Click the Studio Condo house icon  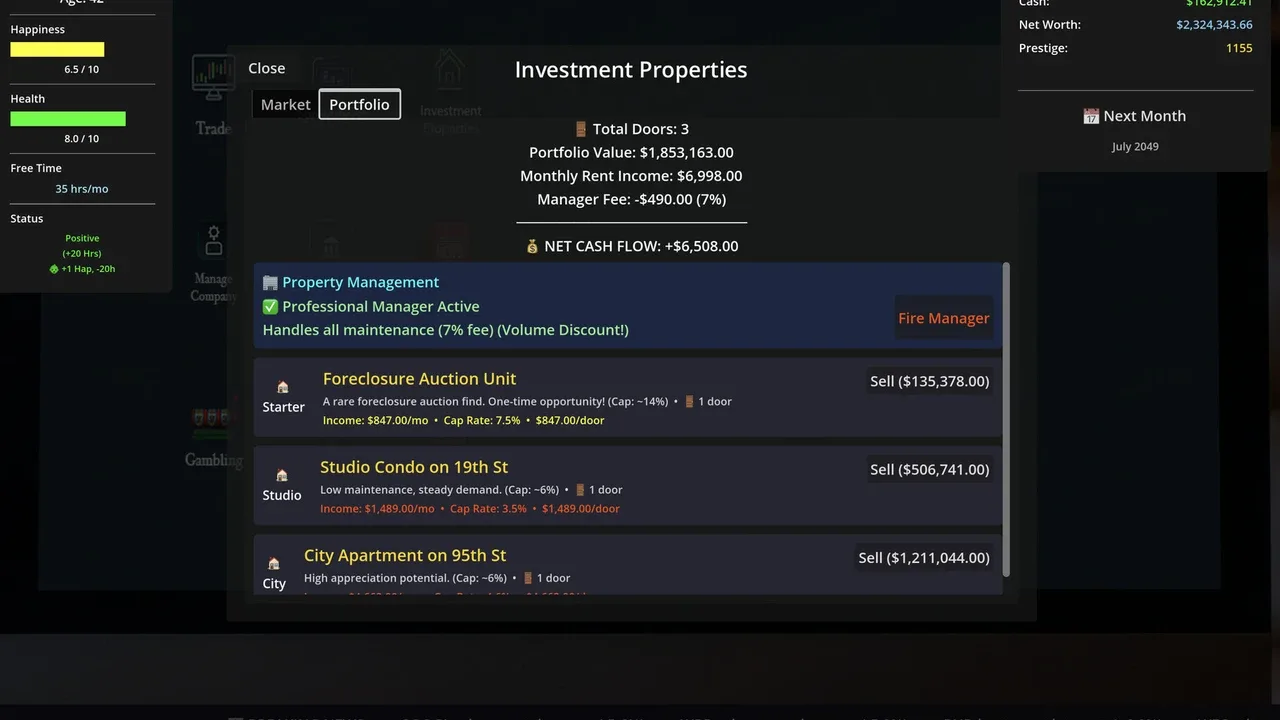tap(282, 475)
